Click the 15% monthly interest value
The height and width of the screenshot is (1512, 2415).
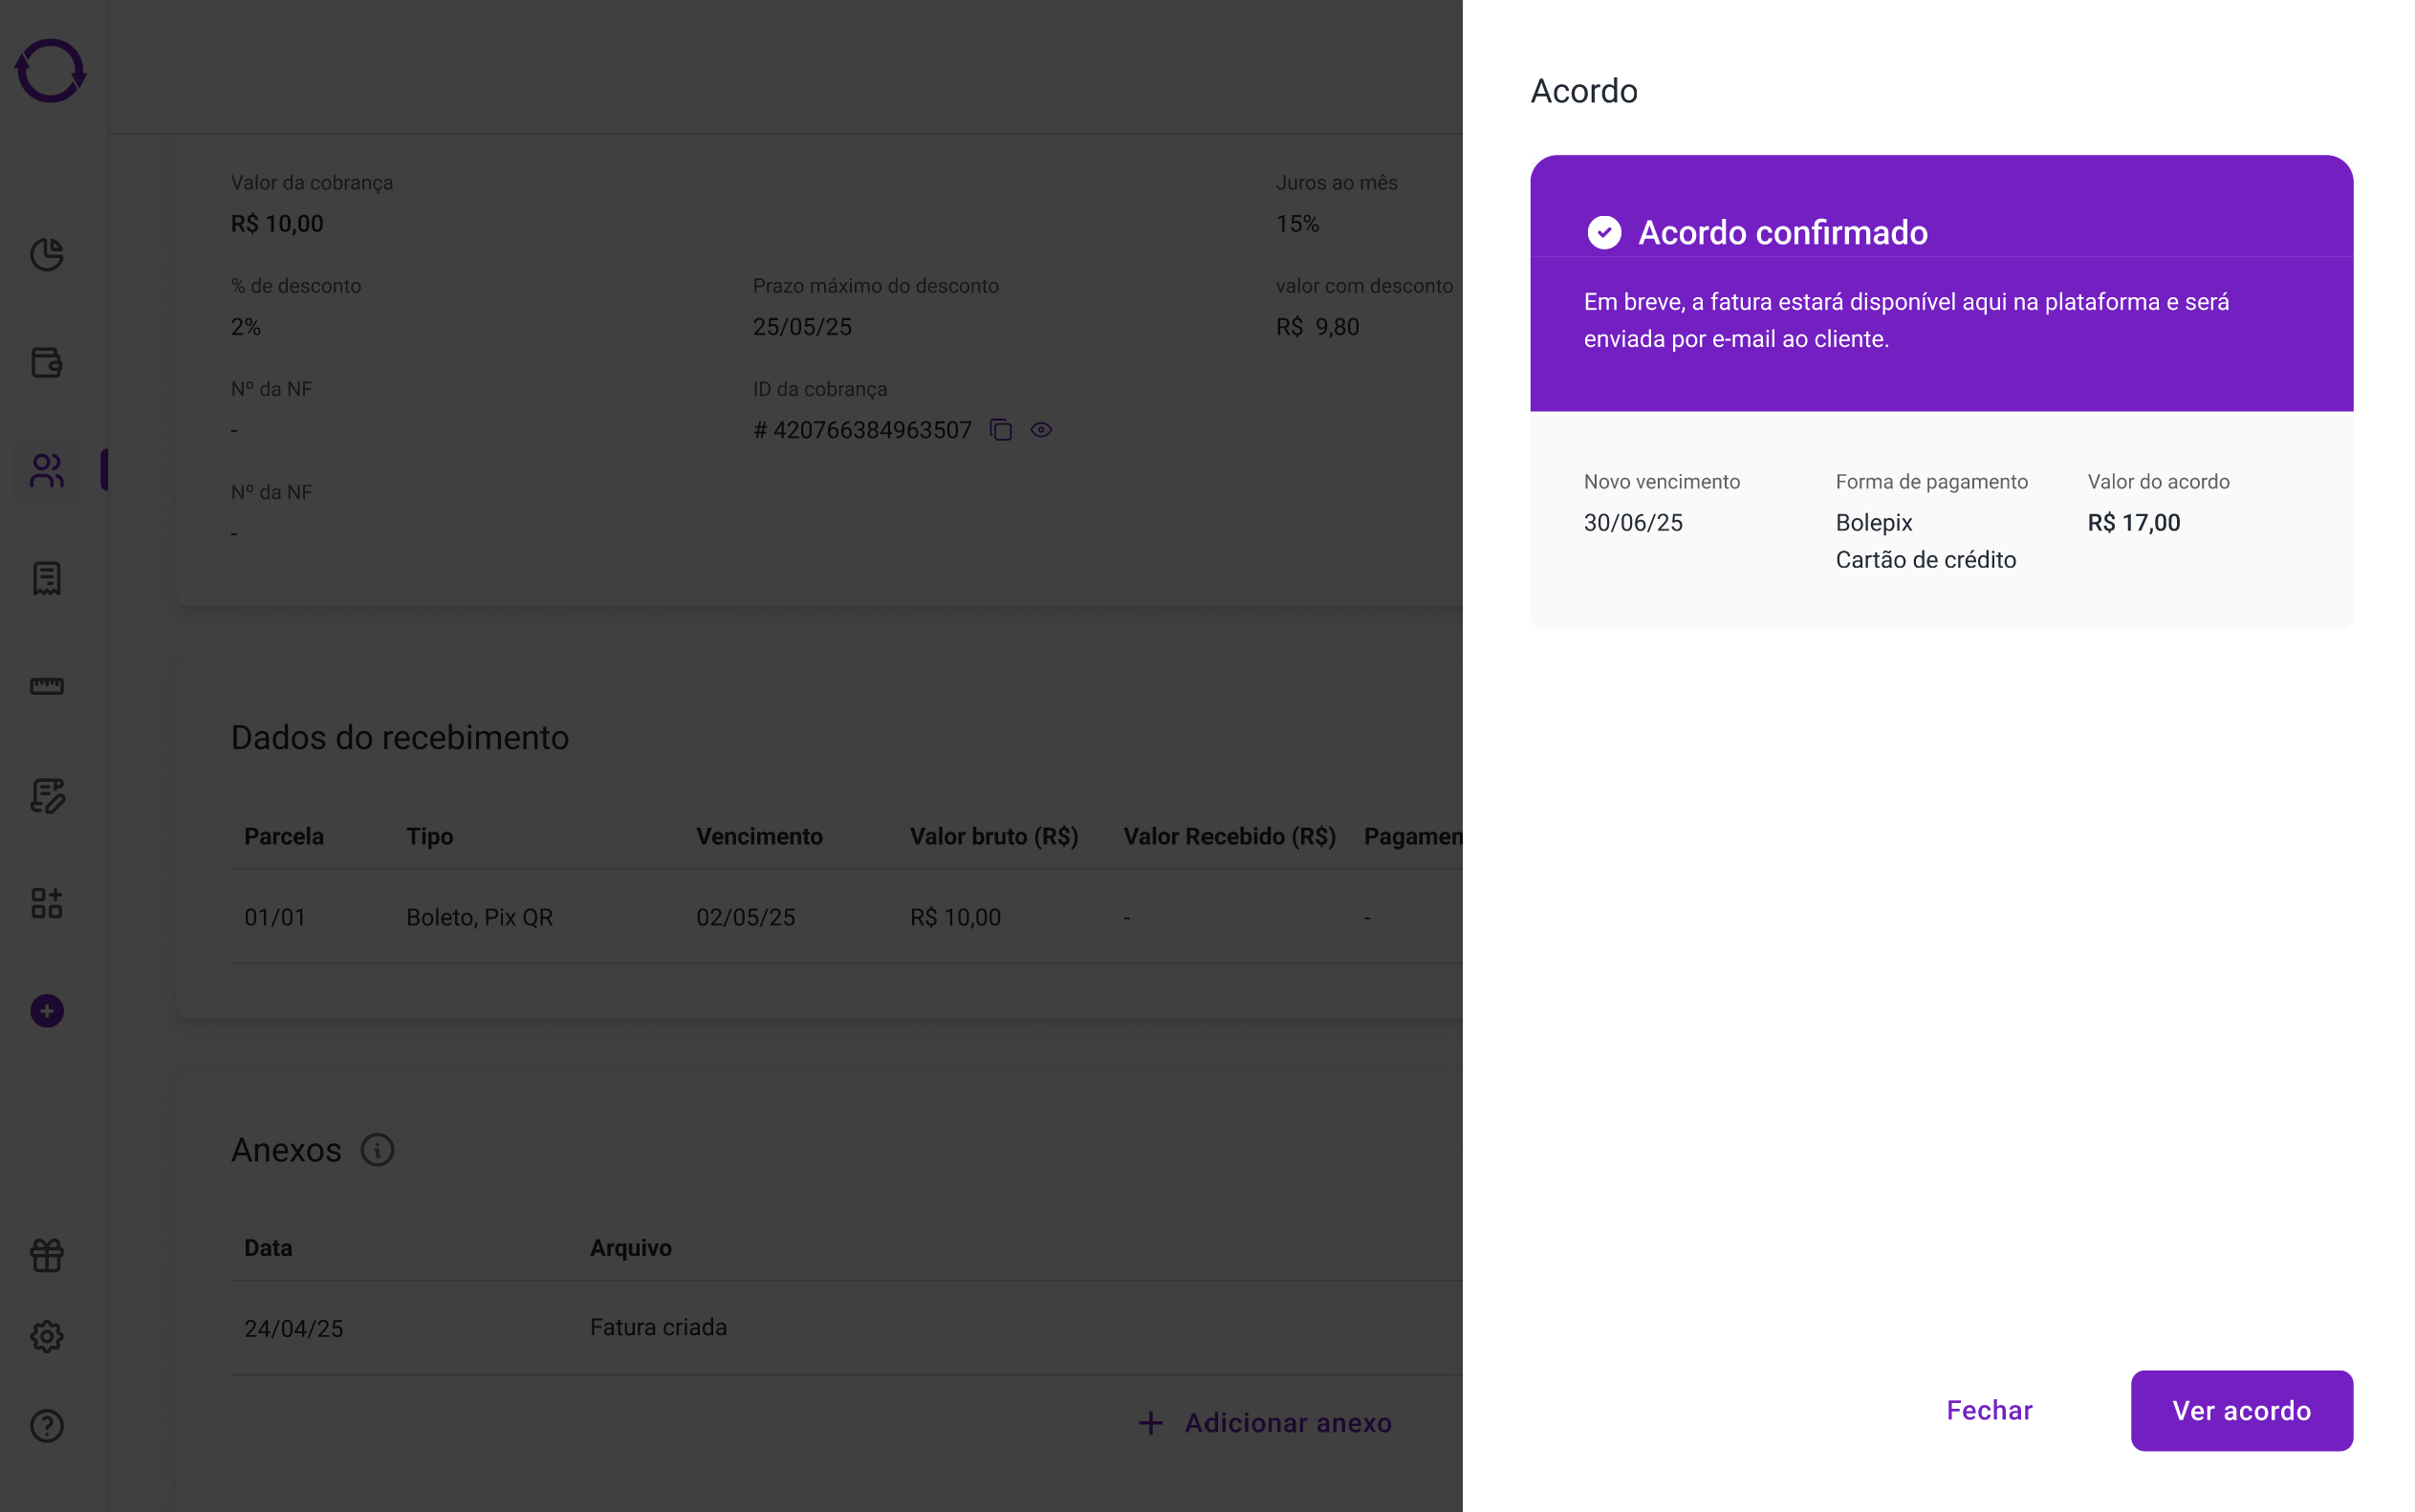1297,224
